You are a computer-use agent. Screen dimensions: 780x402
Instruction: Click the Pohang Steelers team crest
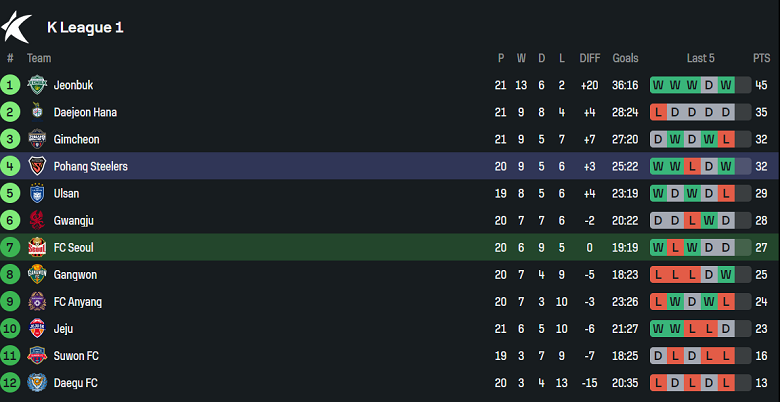click(37, 166)
